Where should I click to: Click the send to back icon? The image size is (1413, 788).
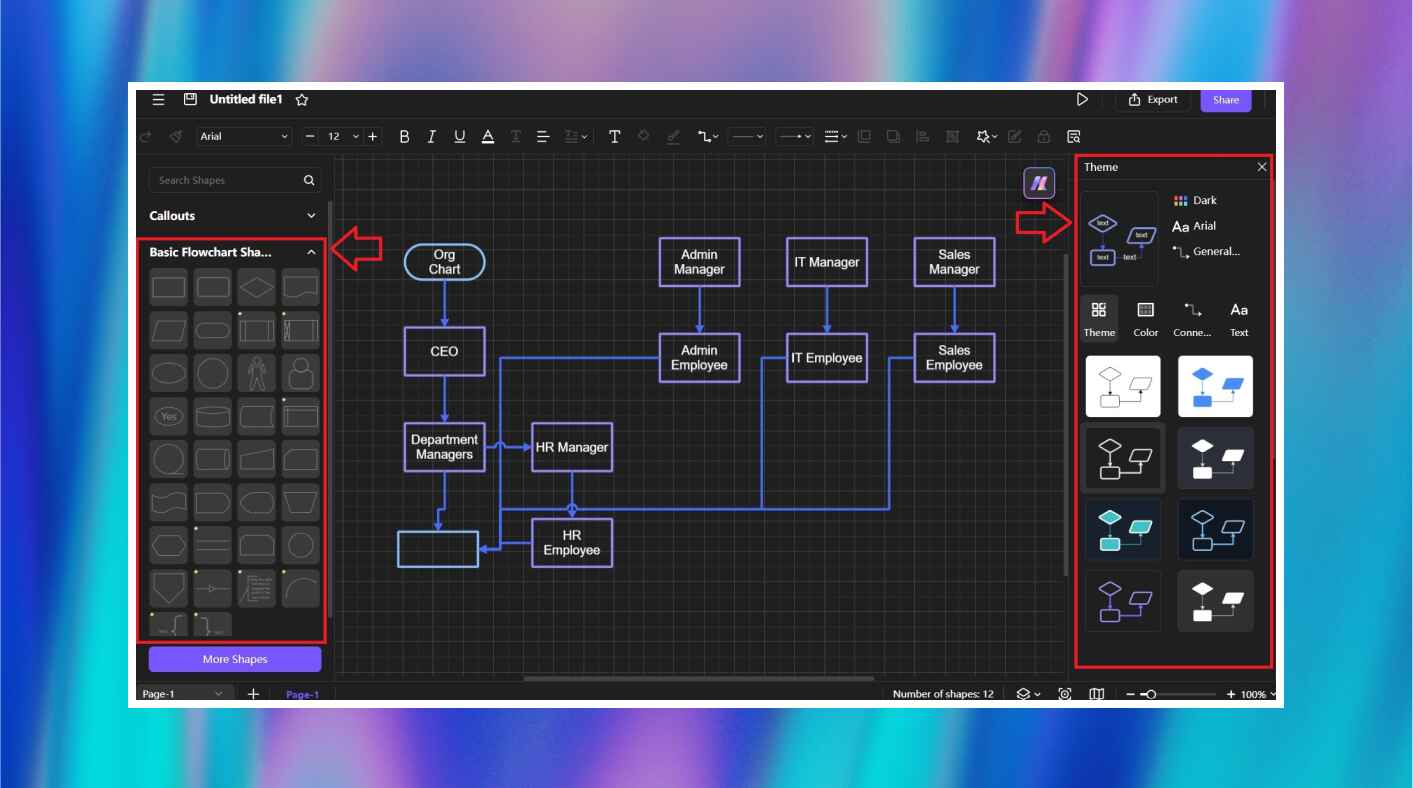893,136
